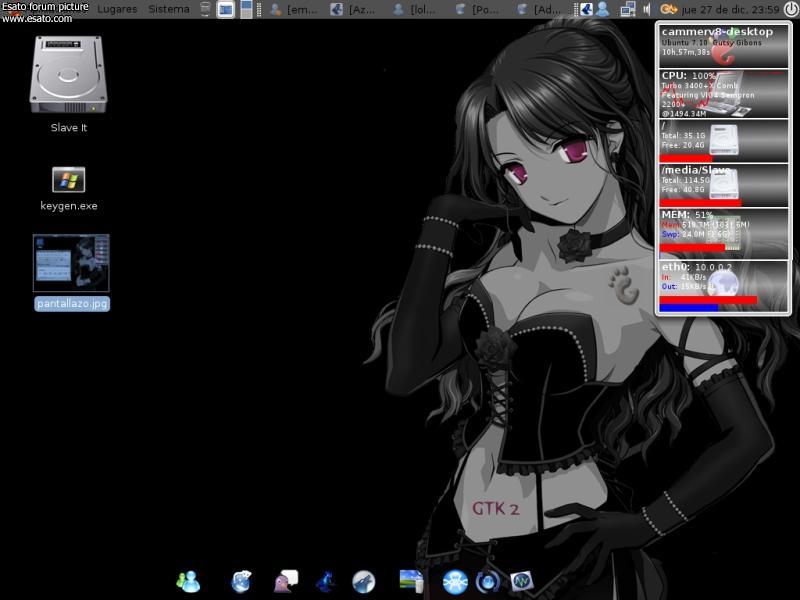Screen dimensions: 800x600
Task: Activate the [Az... taskbar window
Action: (x=353, y=9)
